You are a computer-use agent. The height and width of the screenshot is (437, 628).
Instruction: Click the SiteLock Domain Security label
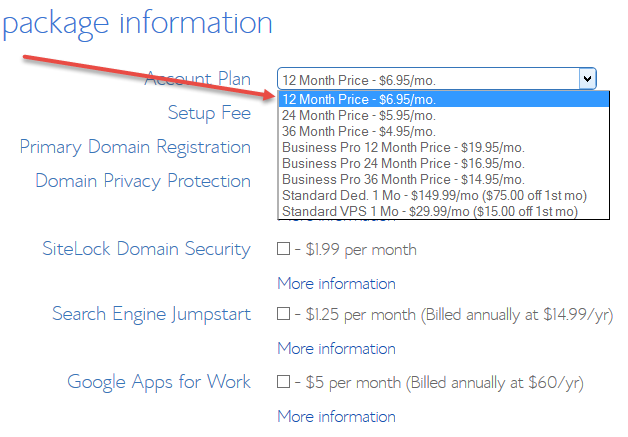tap(146, 249)
